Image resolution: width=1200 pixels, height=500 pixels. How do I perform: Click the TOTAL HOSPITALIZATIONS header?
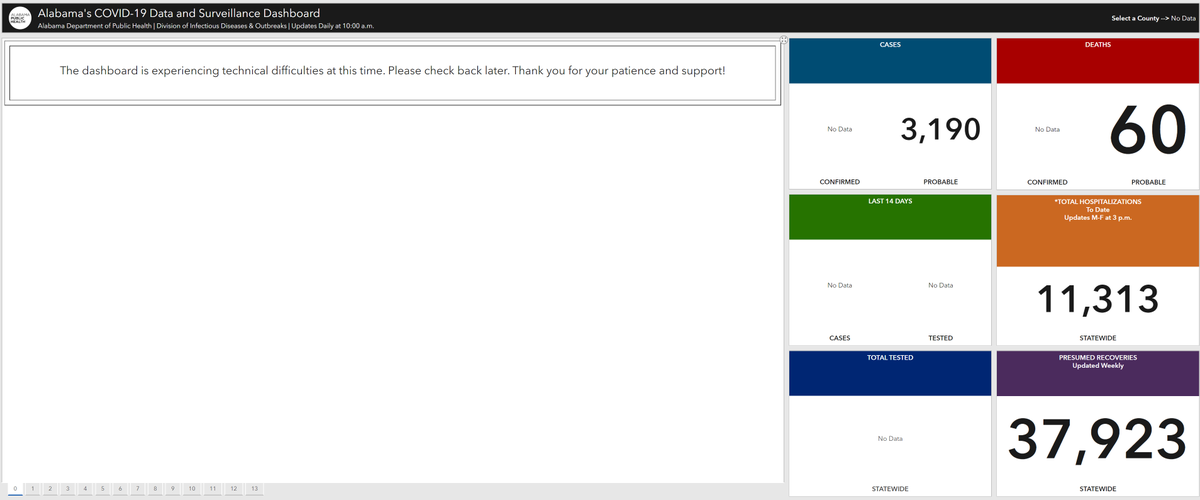tap(1097, 230)
